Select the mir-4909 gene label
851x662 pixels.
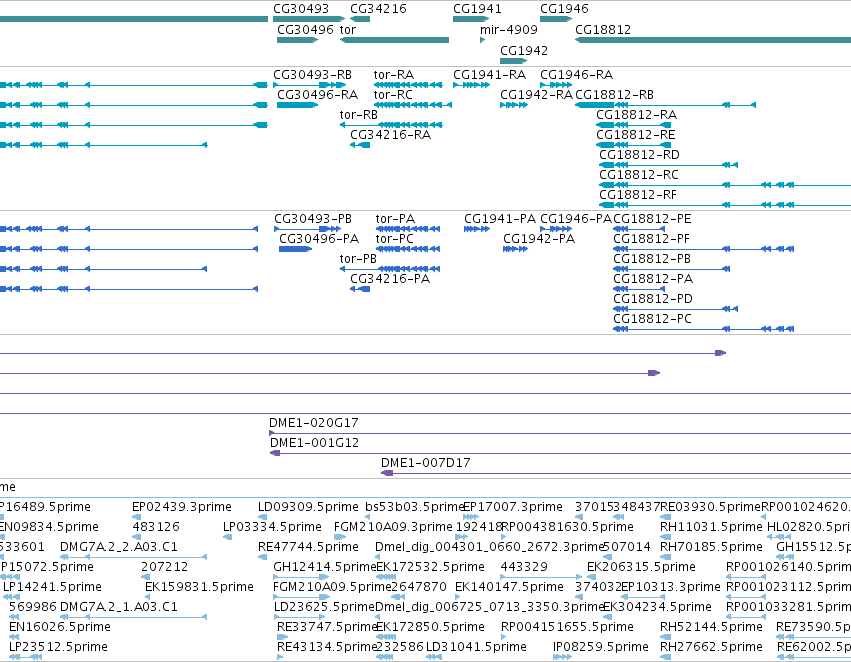[509, 30]
